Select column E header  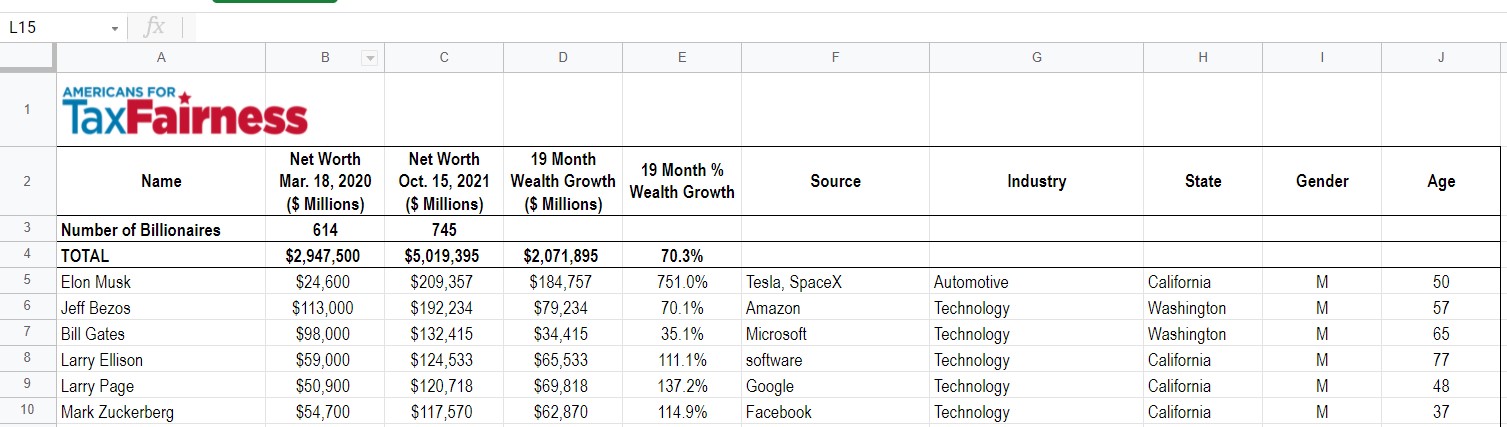point(682,58)
